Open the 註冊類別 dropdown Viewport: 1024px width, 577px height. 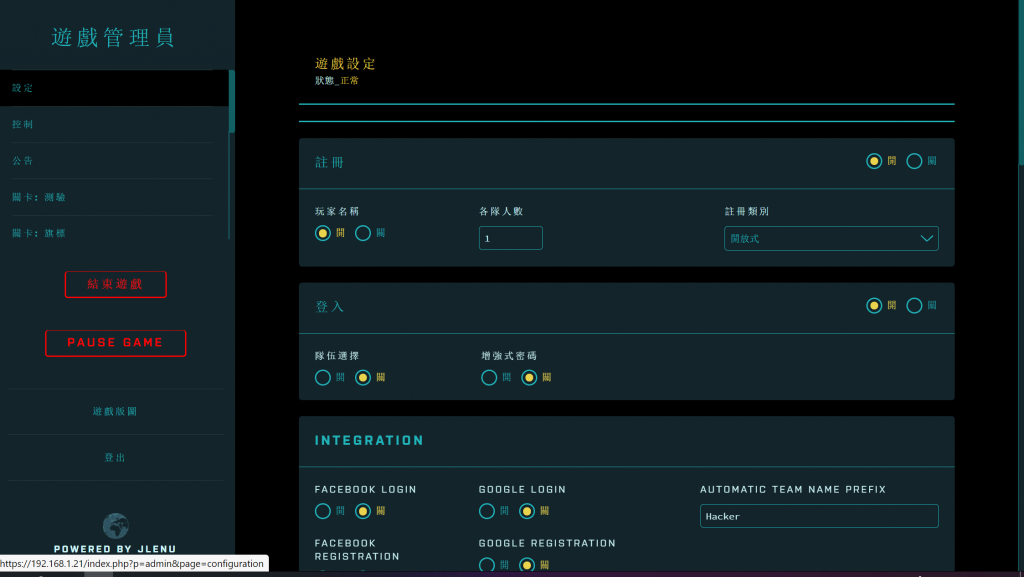pyautogui.click(x=830, y=238)
